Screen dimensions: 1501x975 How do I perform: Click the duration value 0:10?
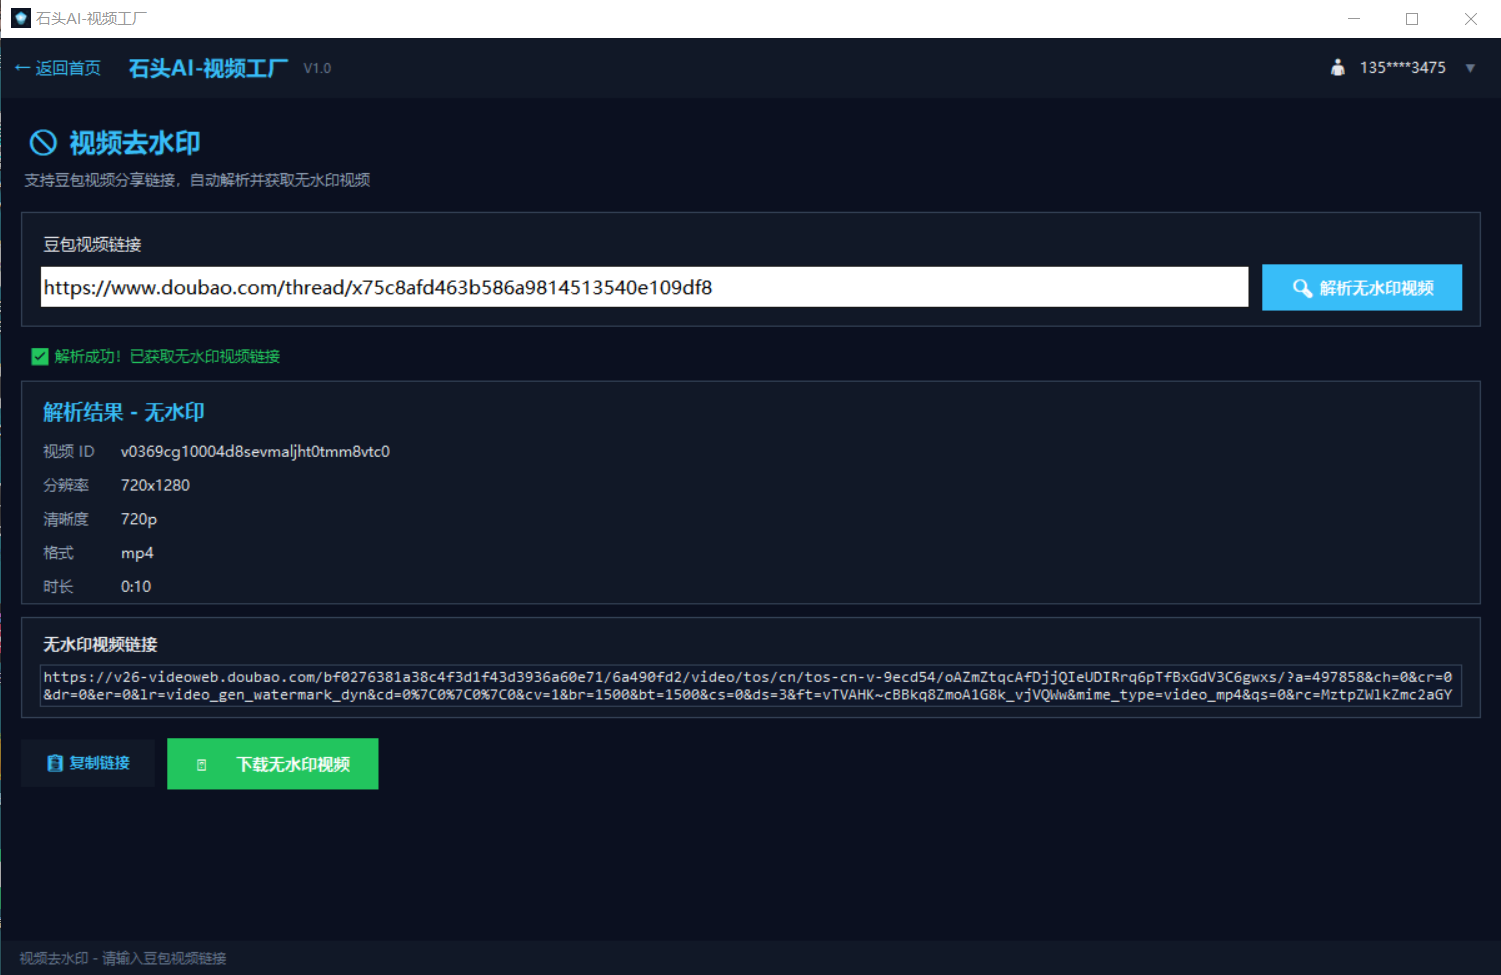point(136,587)
